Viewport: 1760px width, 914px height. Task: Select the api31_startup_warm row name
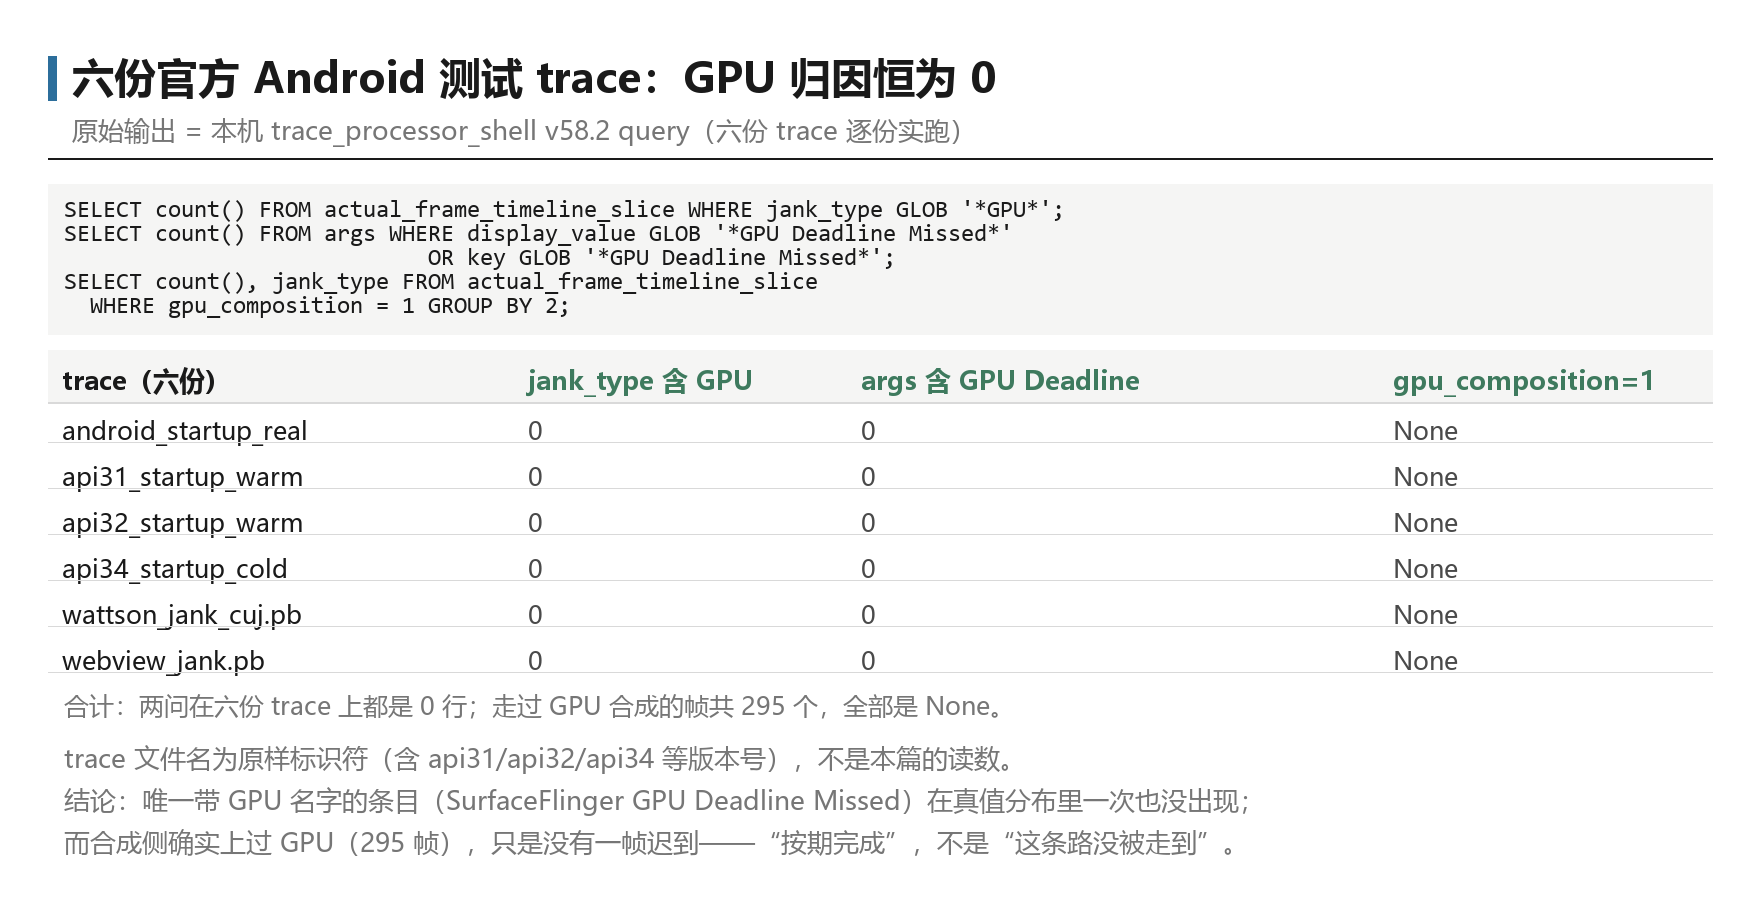[x=182, y=477]
